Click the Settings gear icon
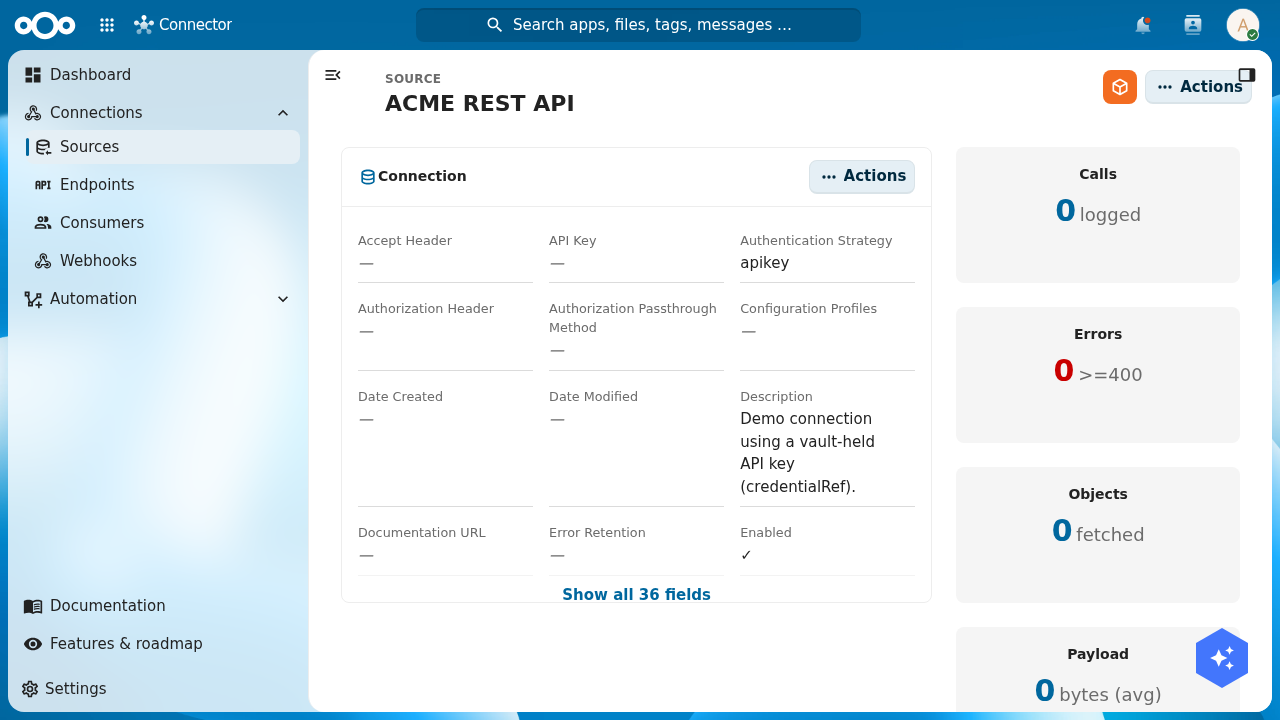This screenshot has height=720, width=1280. point(30,689)
